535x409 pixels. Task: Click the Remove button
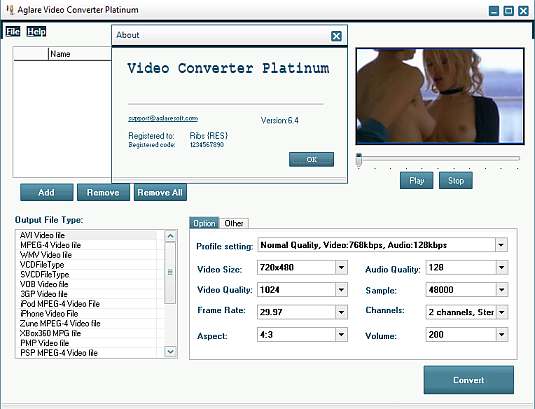(103, 192)
